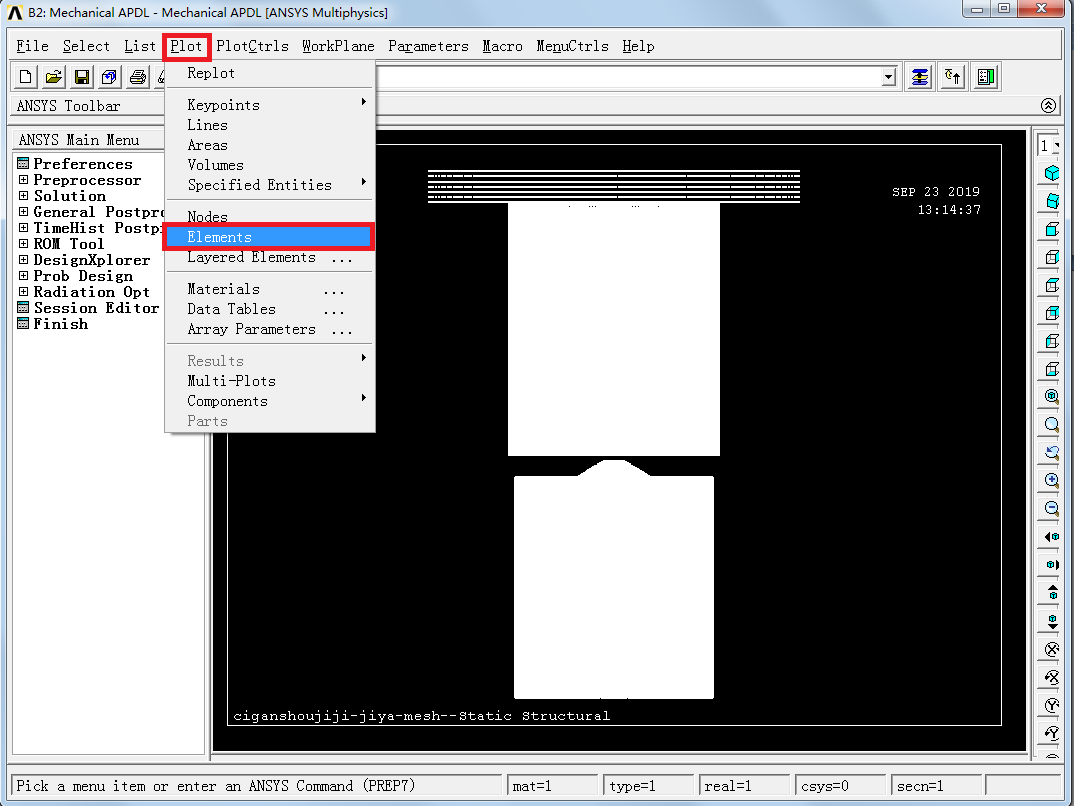Open the MenuCtrls menu
The width and height of the screenshot is (1074, 806).
(572, 46)
